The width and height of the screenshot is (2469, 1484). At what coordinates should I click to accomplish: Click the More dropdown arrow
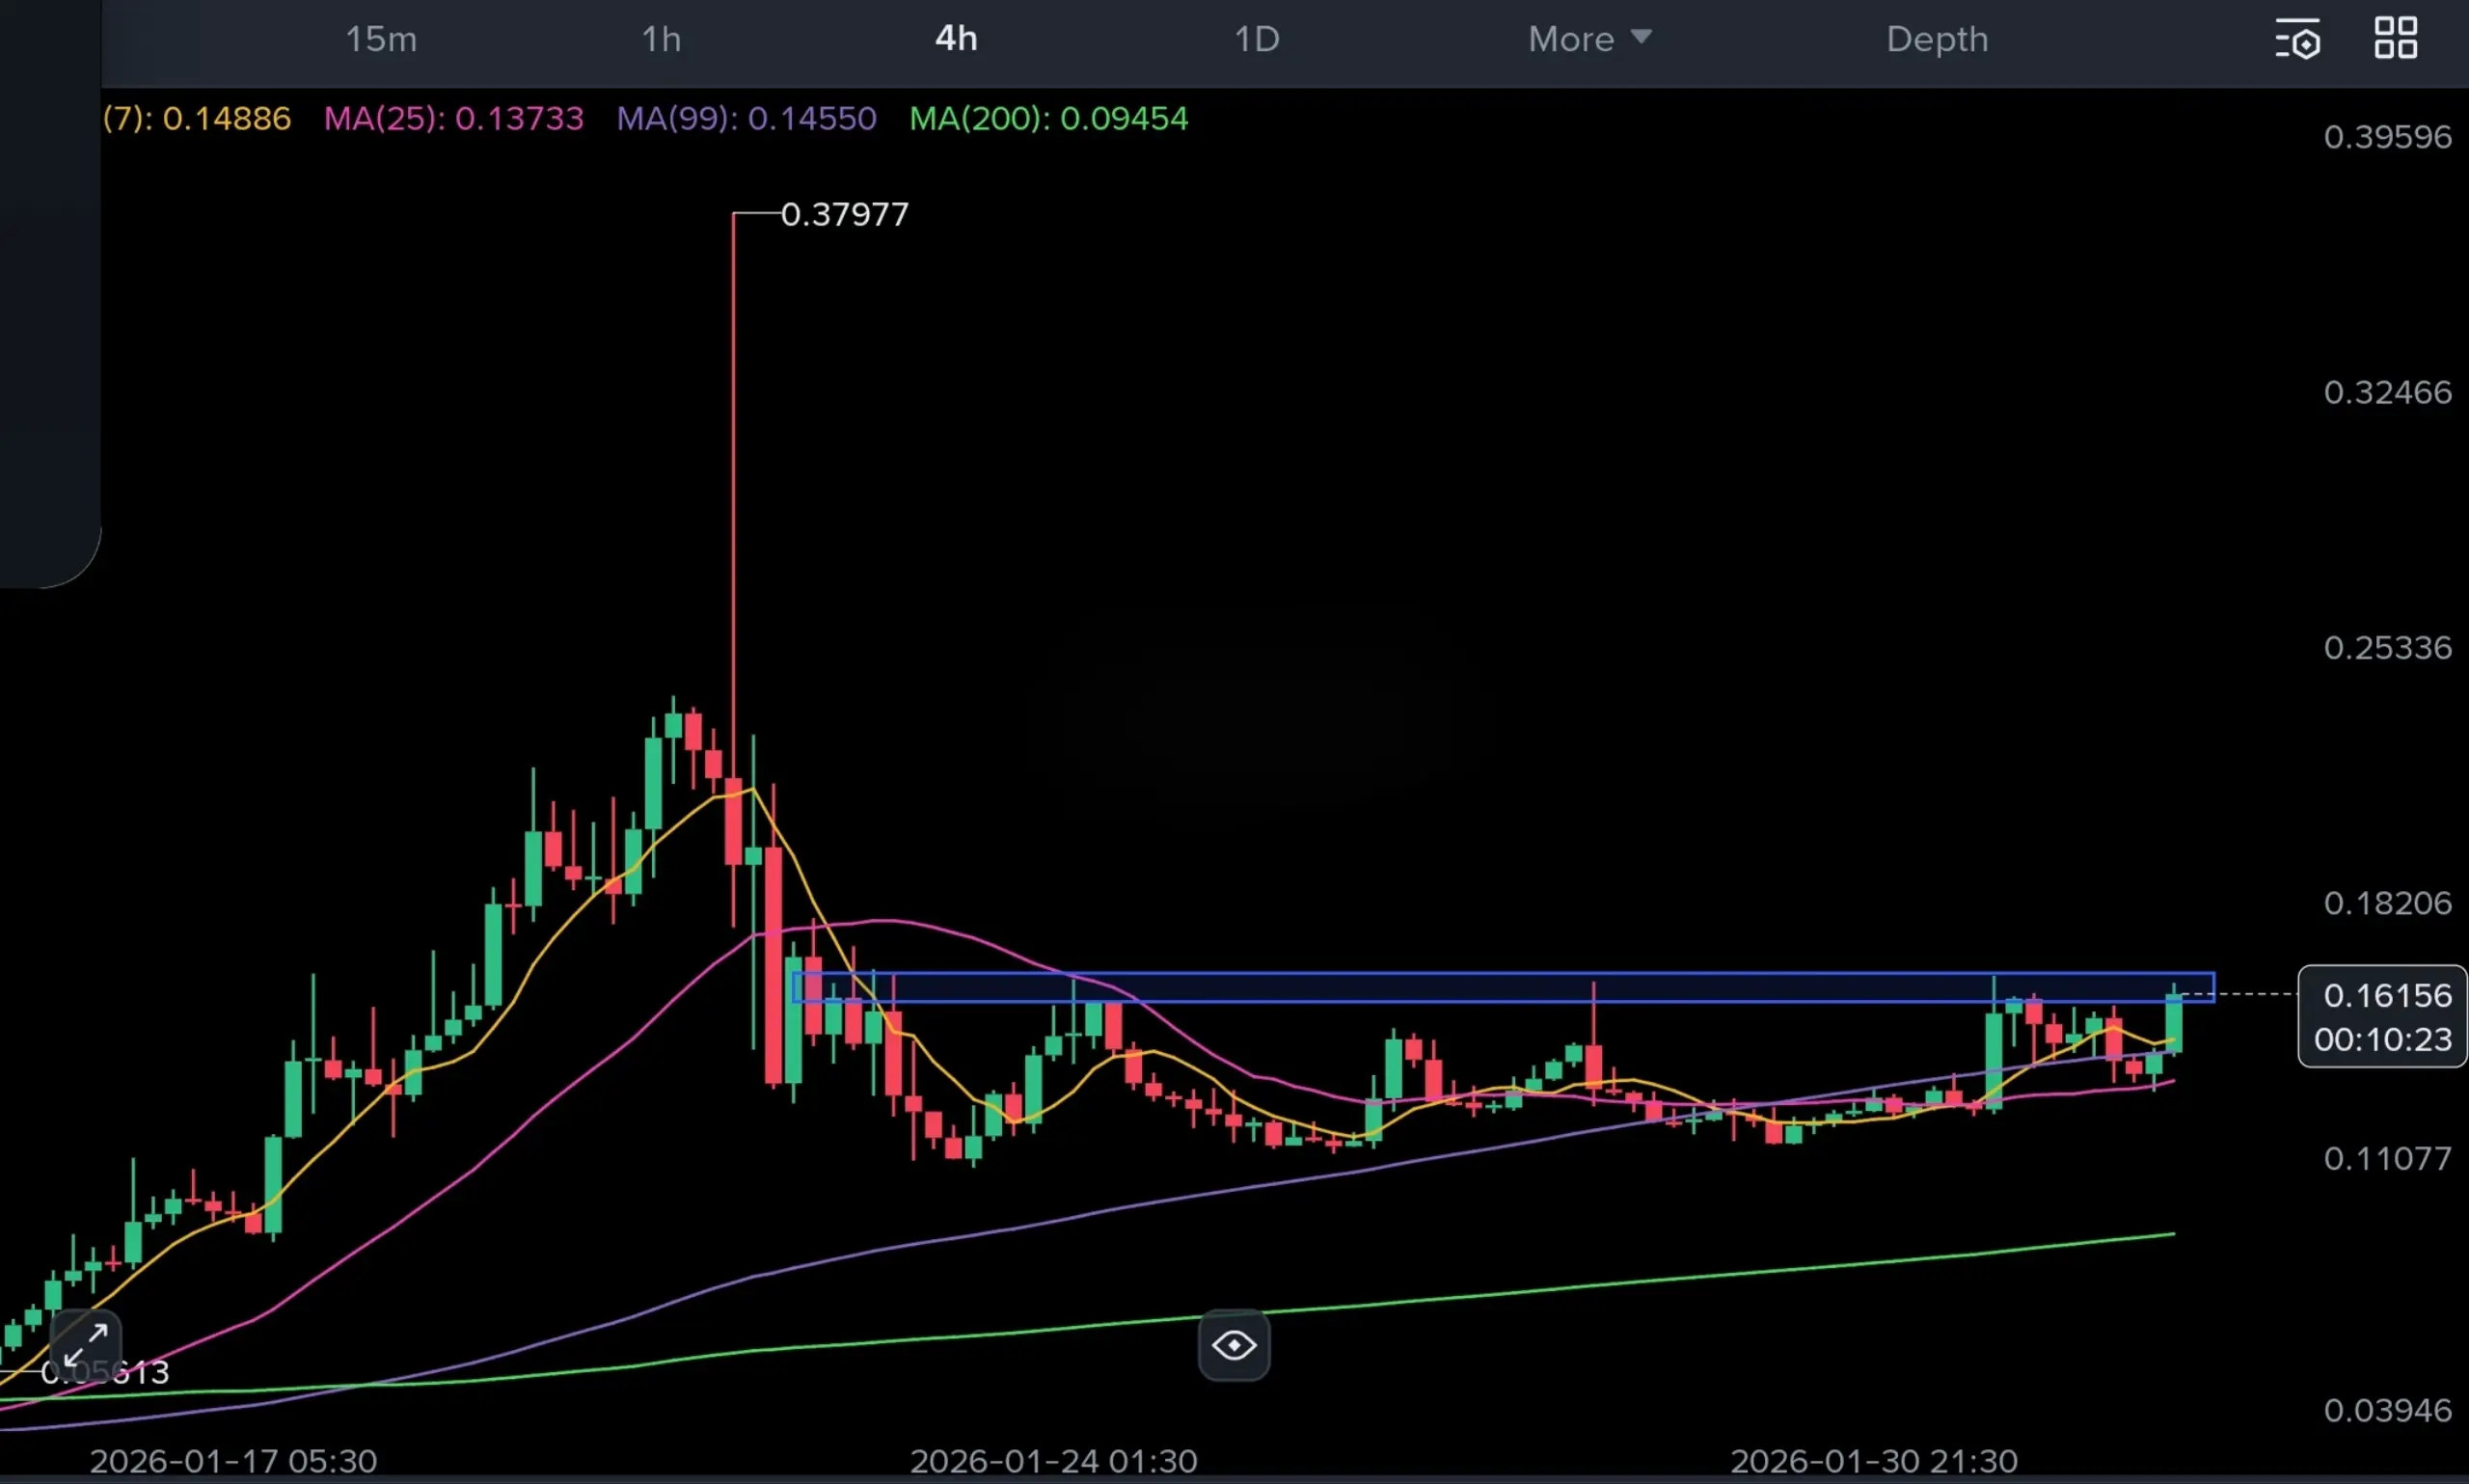coord(1641,37)
